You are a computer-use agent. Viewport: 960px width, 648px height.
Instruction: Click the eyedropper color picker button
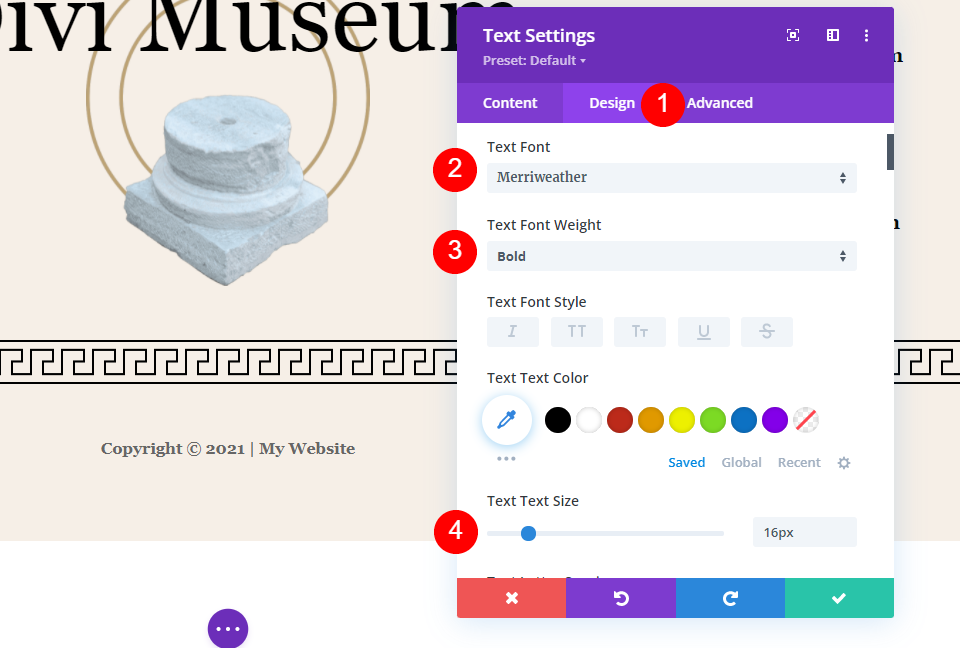[x=507, y=420]
